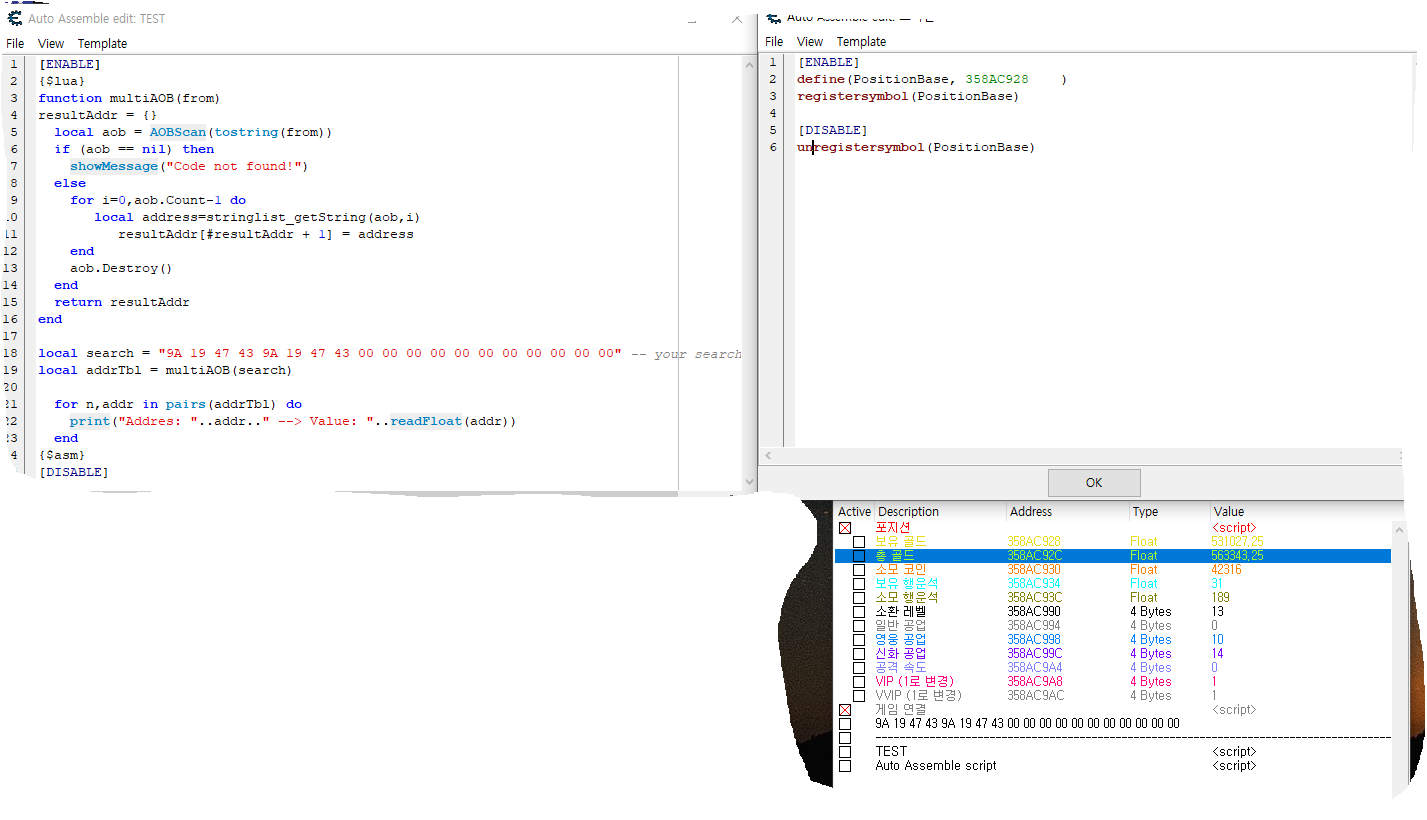Screen dimensions: 1427x820
Task: Click the Value column header
Action: click(1228, 512)
